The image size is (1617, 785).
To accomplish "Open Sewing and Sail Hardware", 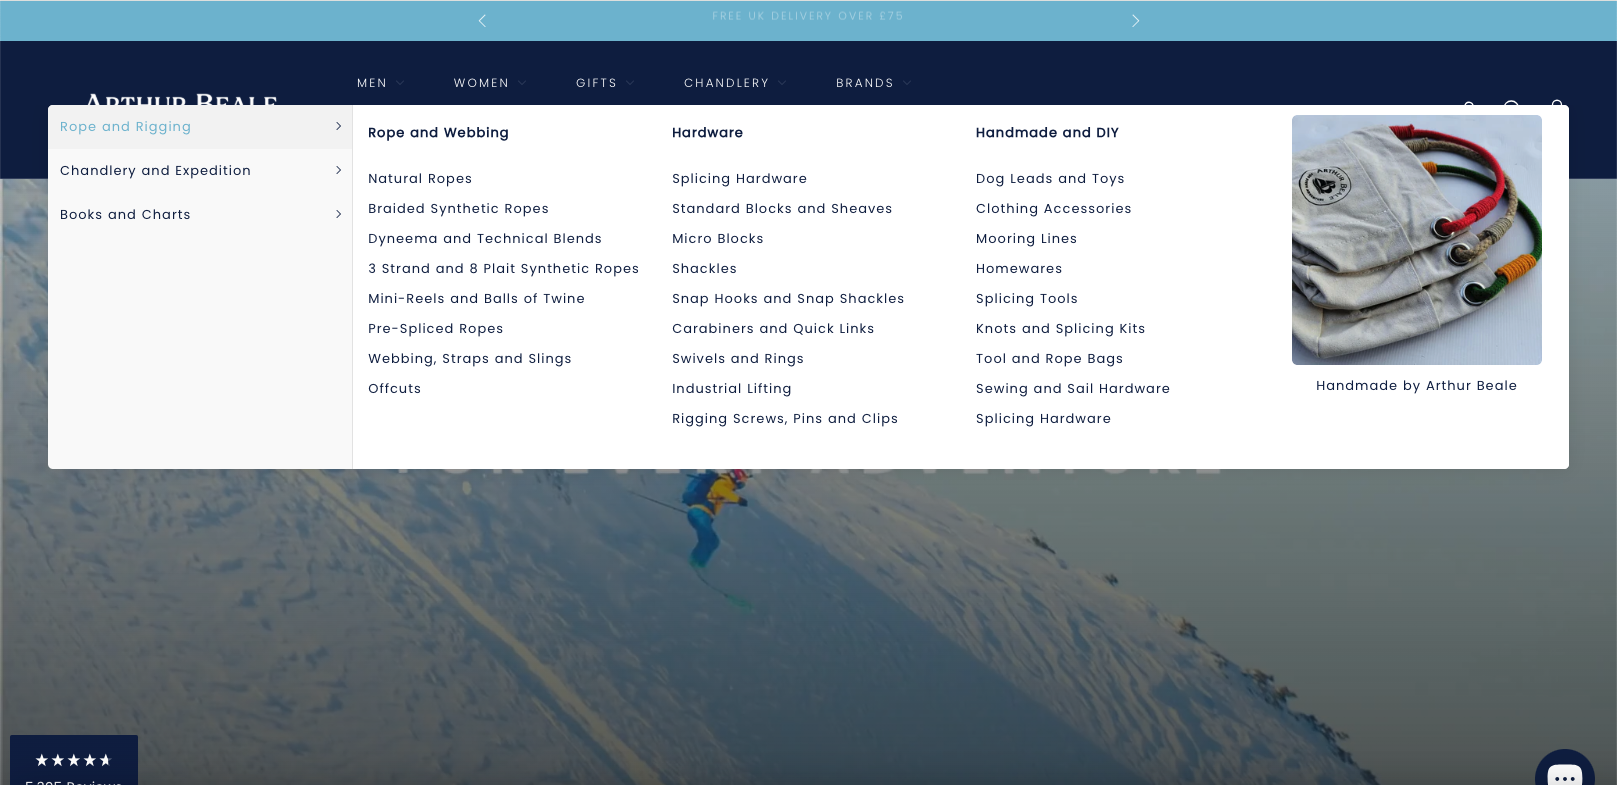I will [x=1073, y=389].
